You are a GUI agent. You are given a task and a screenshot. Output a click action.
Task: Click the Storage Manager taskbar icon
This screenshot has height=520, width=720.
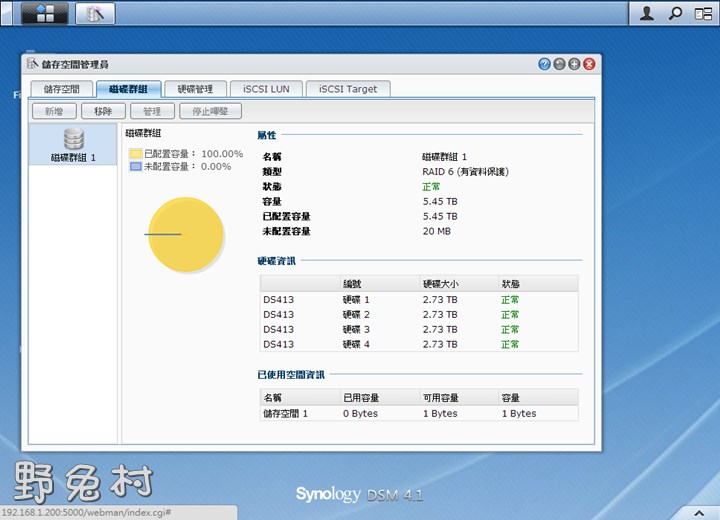[95, 13]
